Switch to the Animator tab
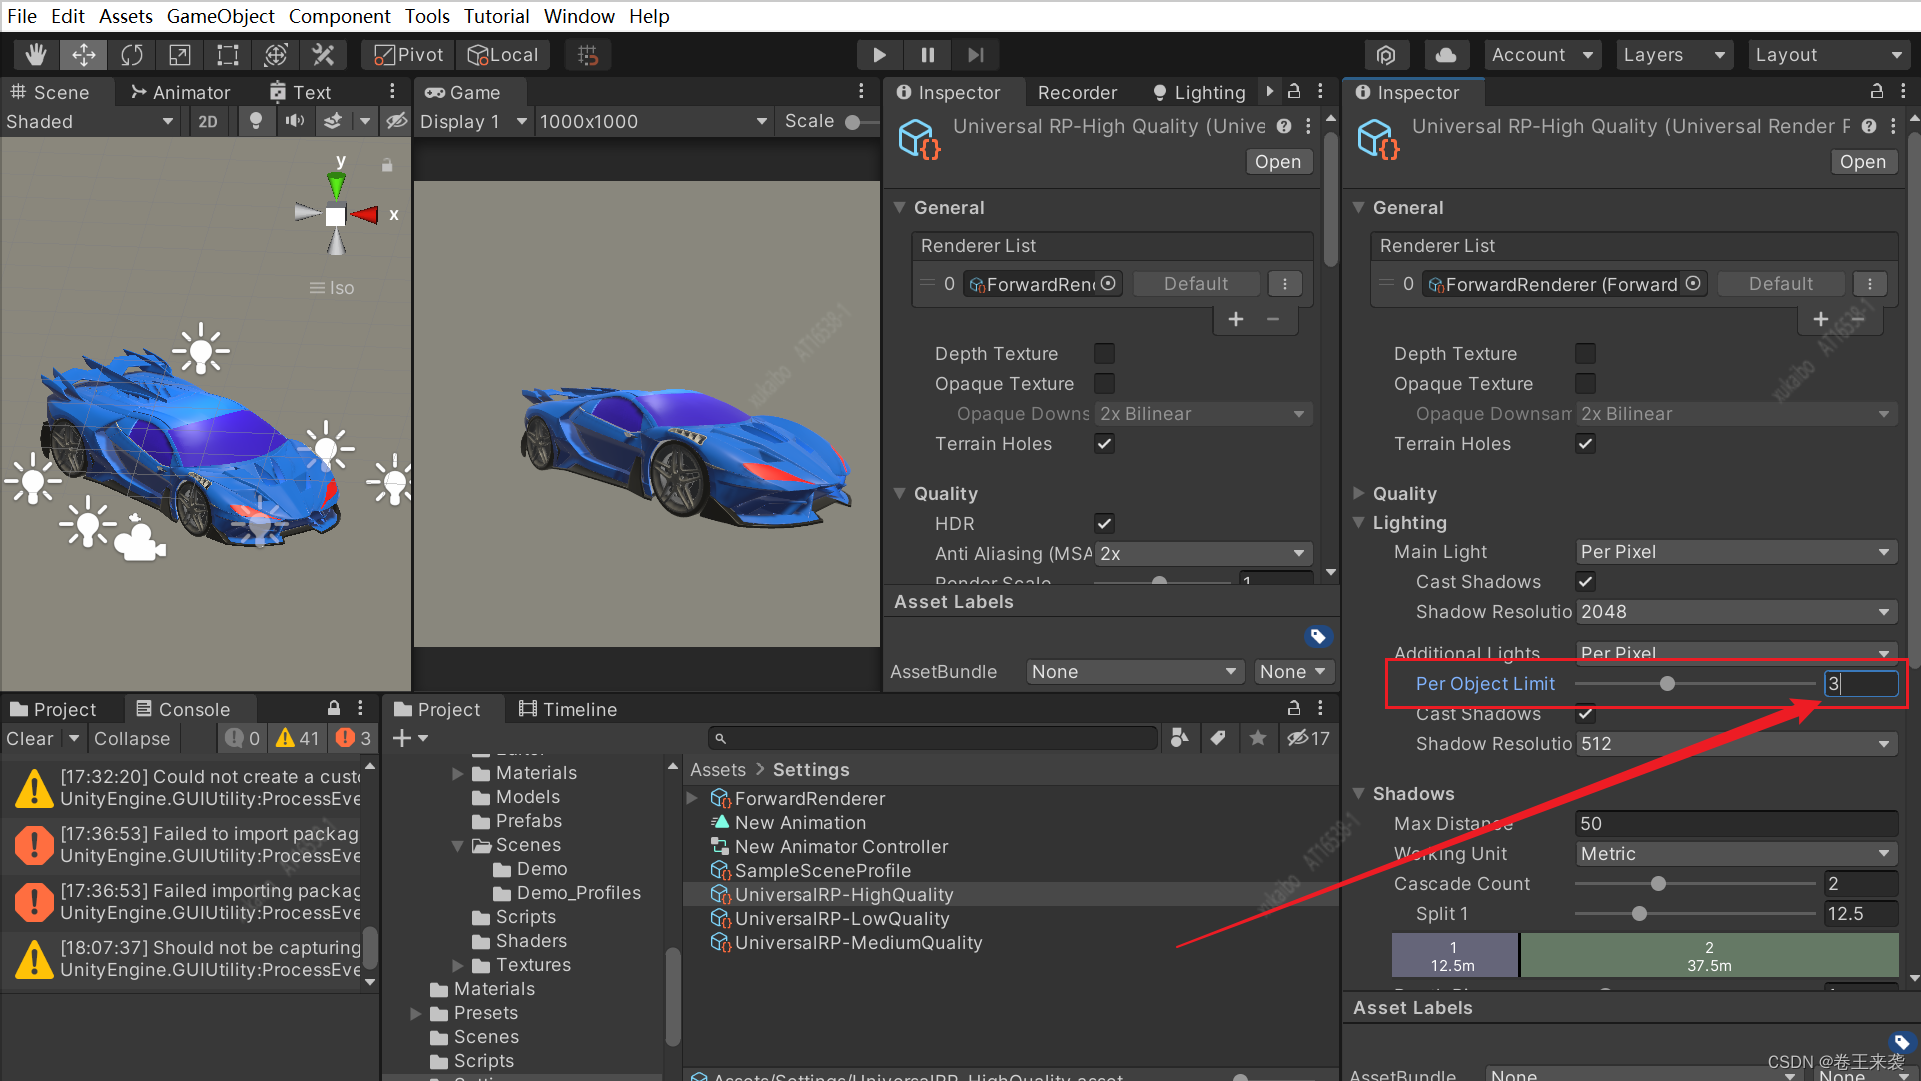This screenshot has width=1921, height=1081. pyautogui.click(x=181, y=92)
